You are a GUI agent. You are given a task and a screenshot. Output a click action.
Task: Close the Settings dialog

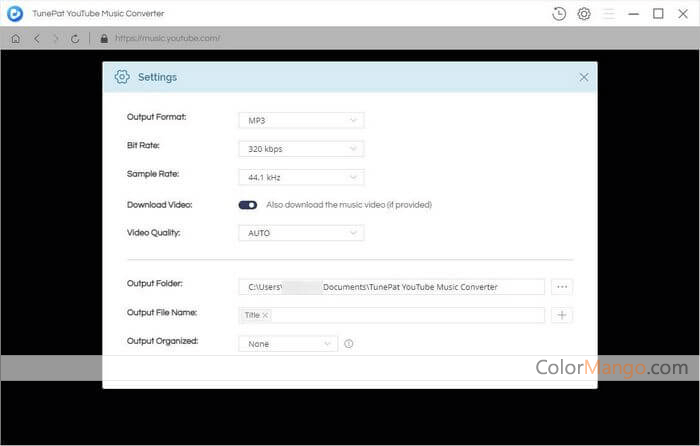(x=584, y=77)
